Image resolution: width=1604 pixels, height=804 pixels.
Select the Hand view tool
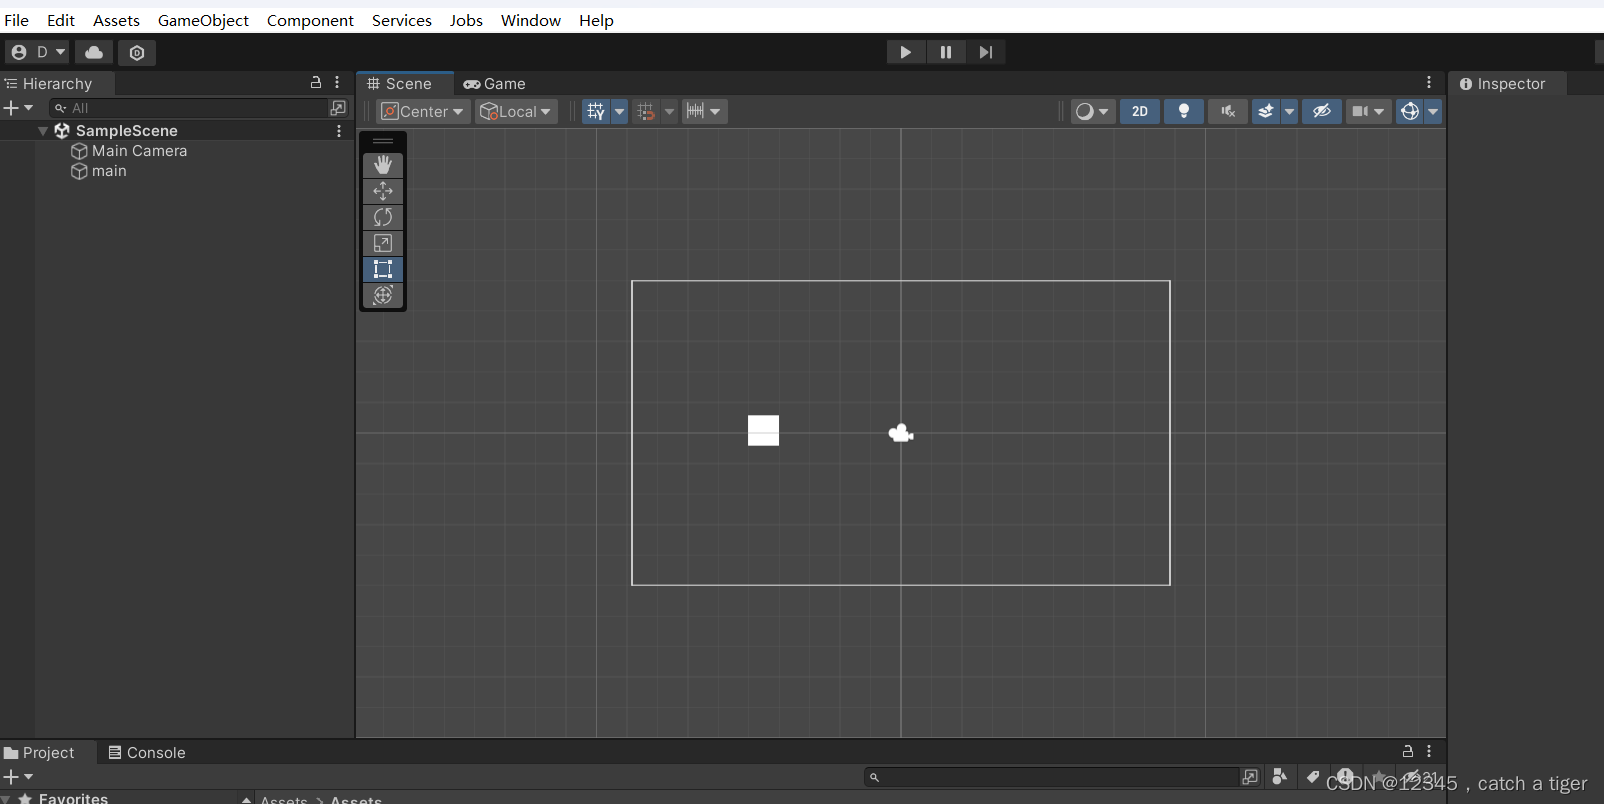[x=383, y=165]
